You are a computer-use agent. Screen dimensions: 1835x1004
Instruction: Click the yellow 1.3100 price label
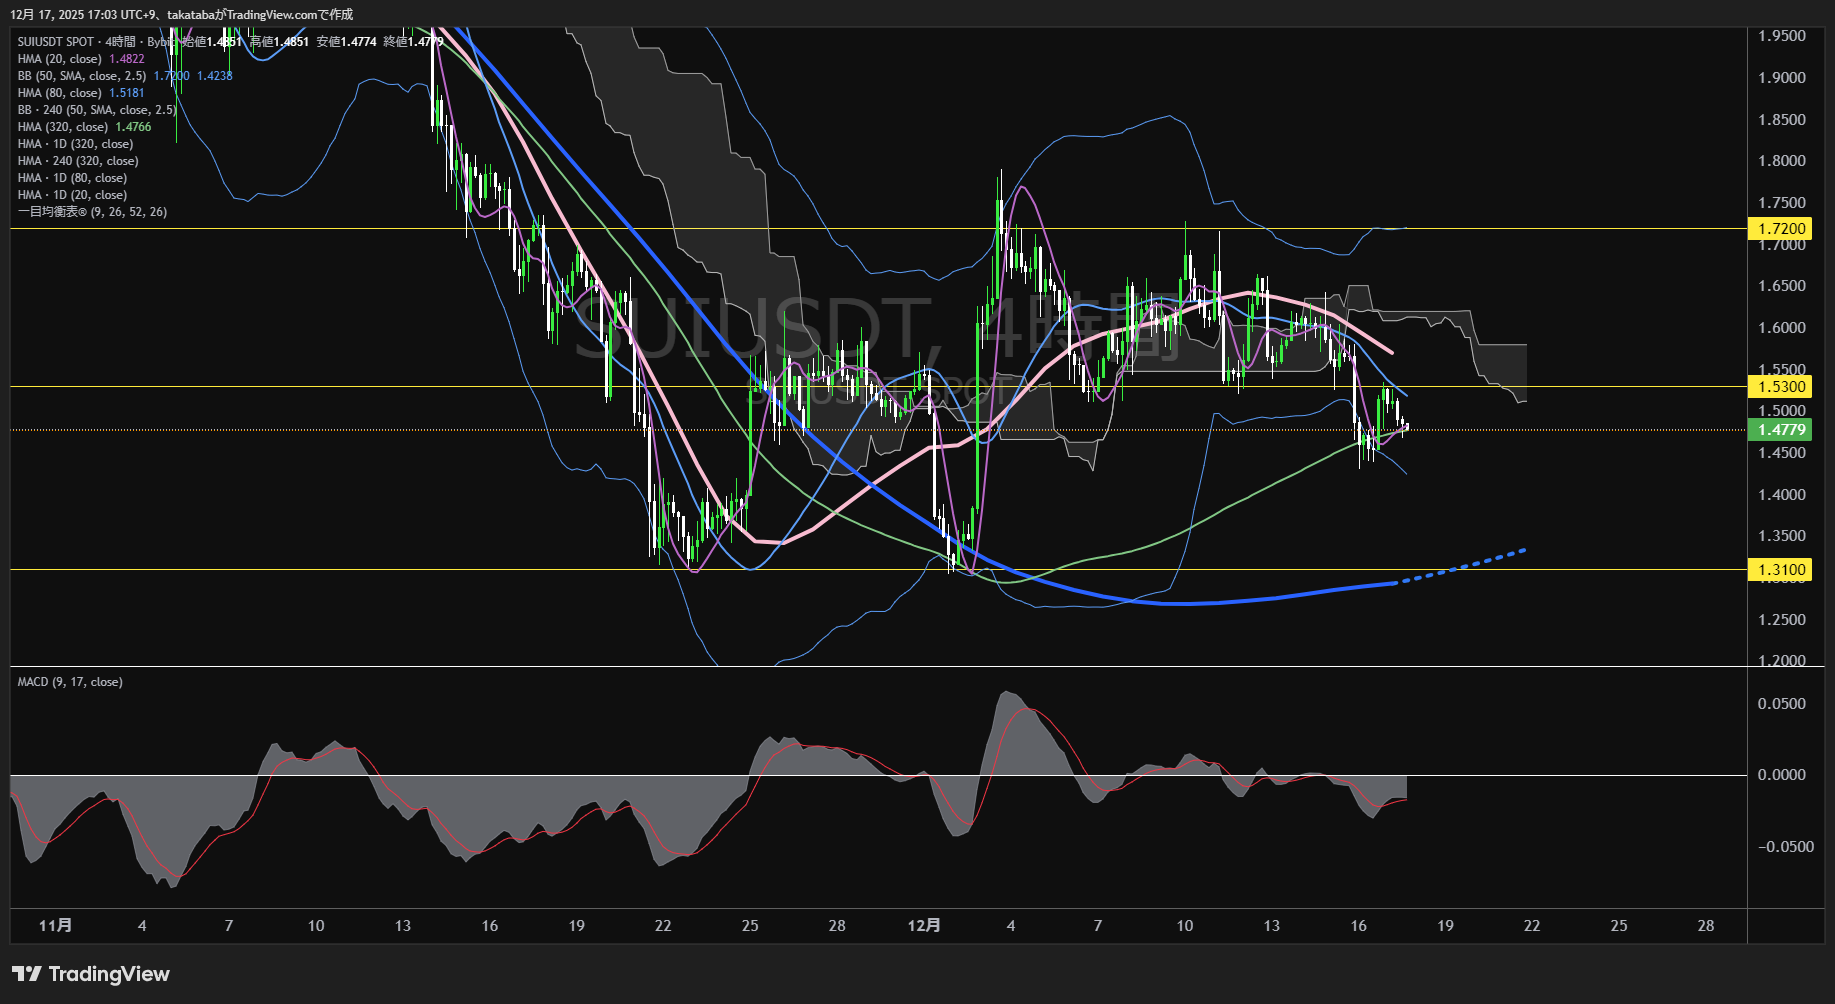click(x=1781, y=570)
